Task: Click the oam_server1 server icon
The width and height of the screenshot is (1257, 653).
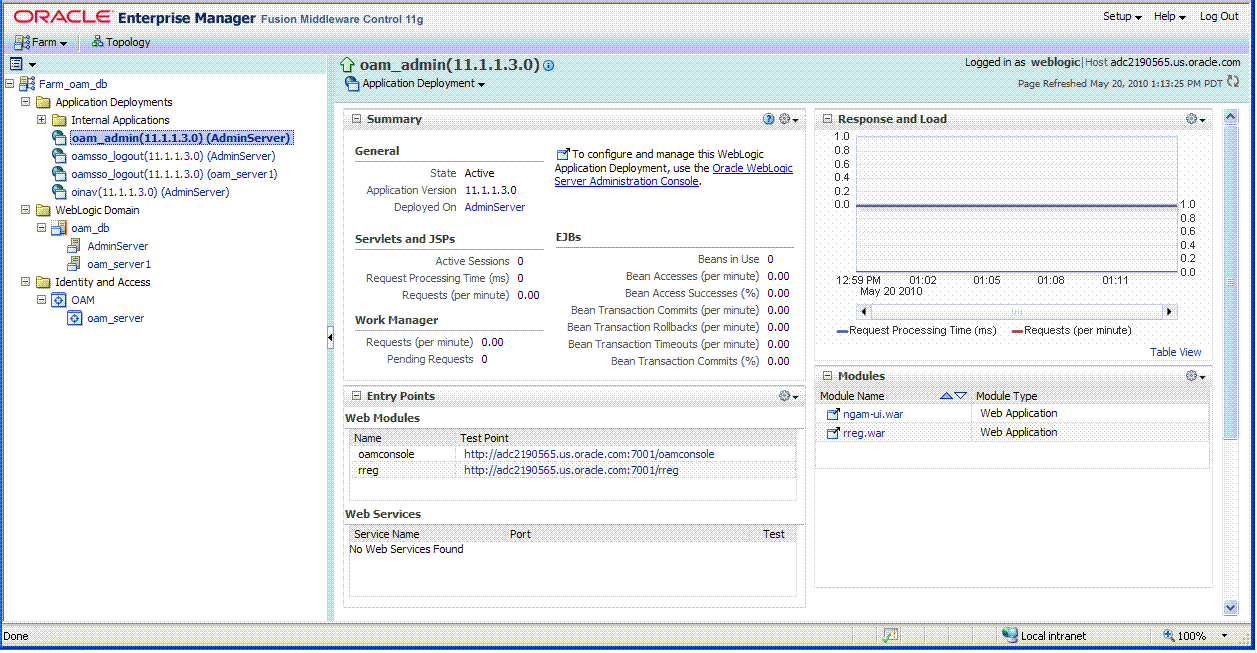Action: point(75,264)
